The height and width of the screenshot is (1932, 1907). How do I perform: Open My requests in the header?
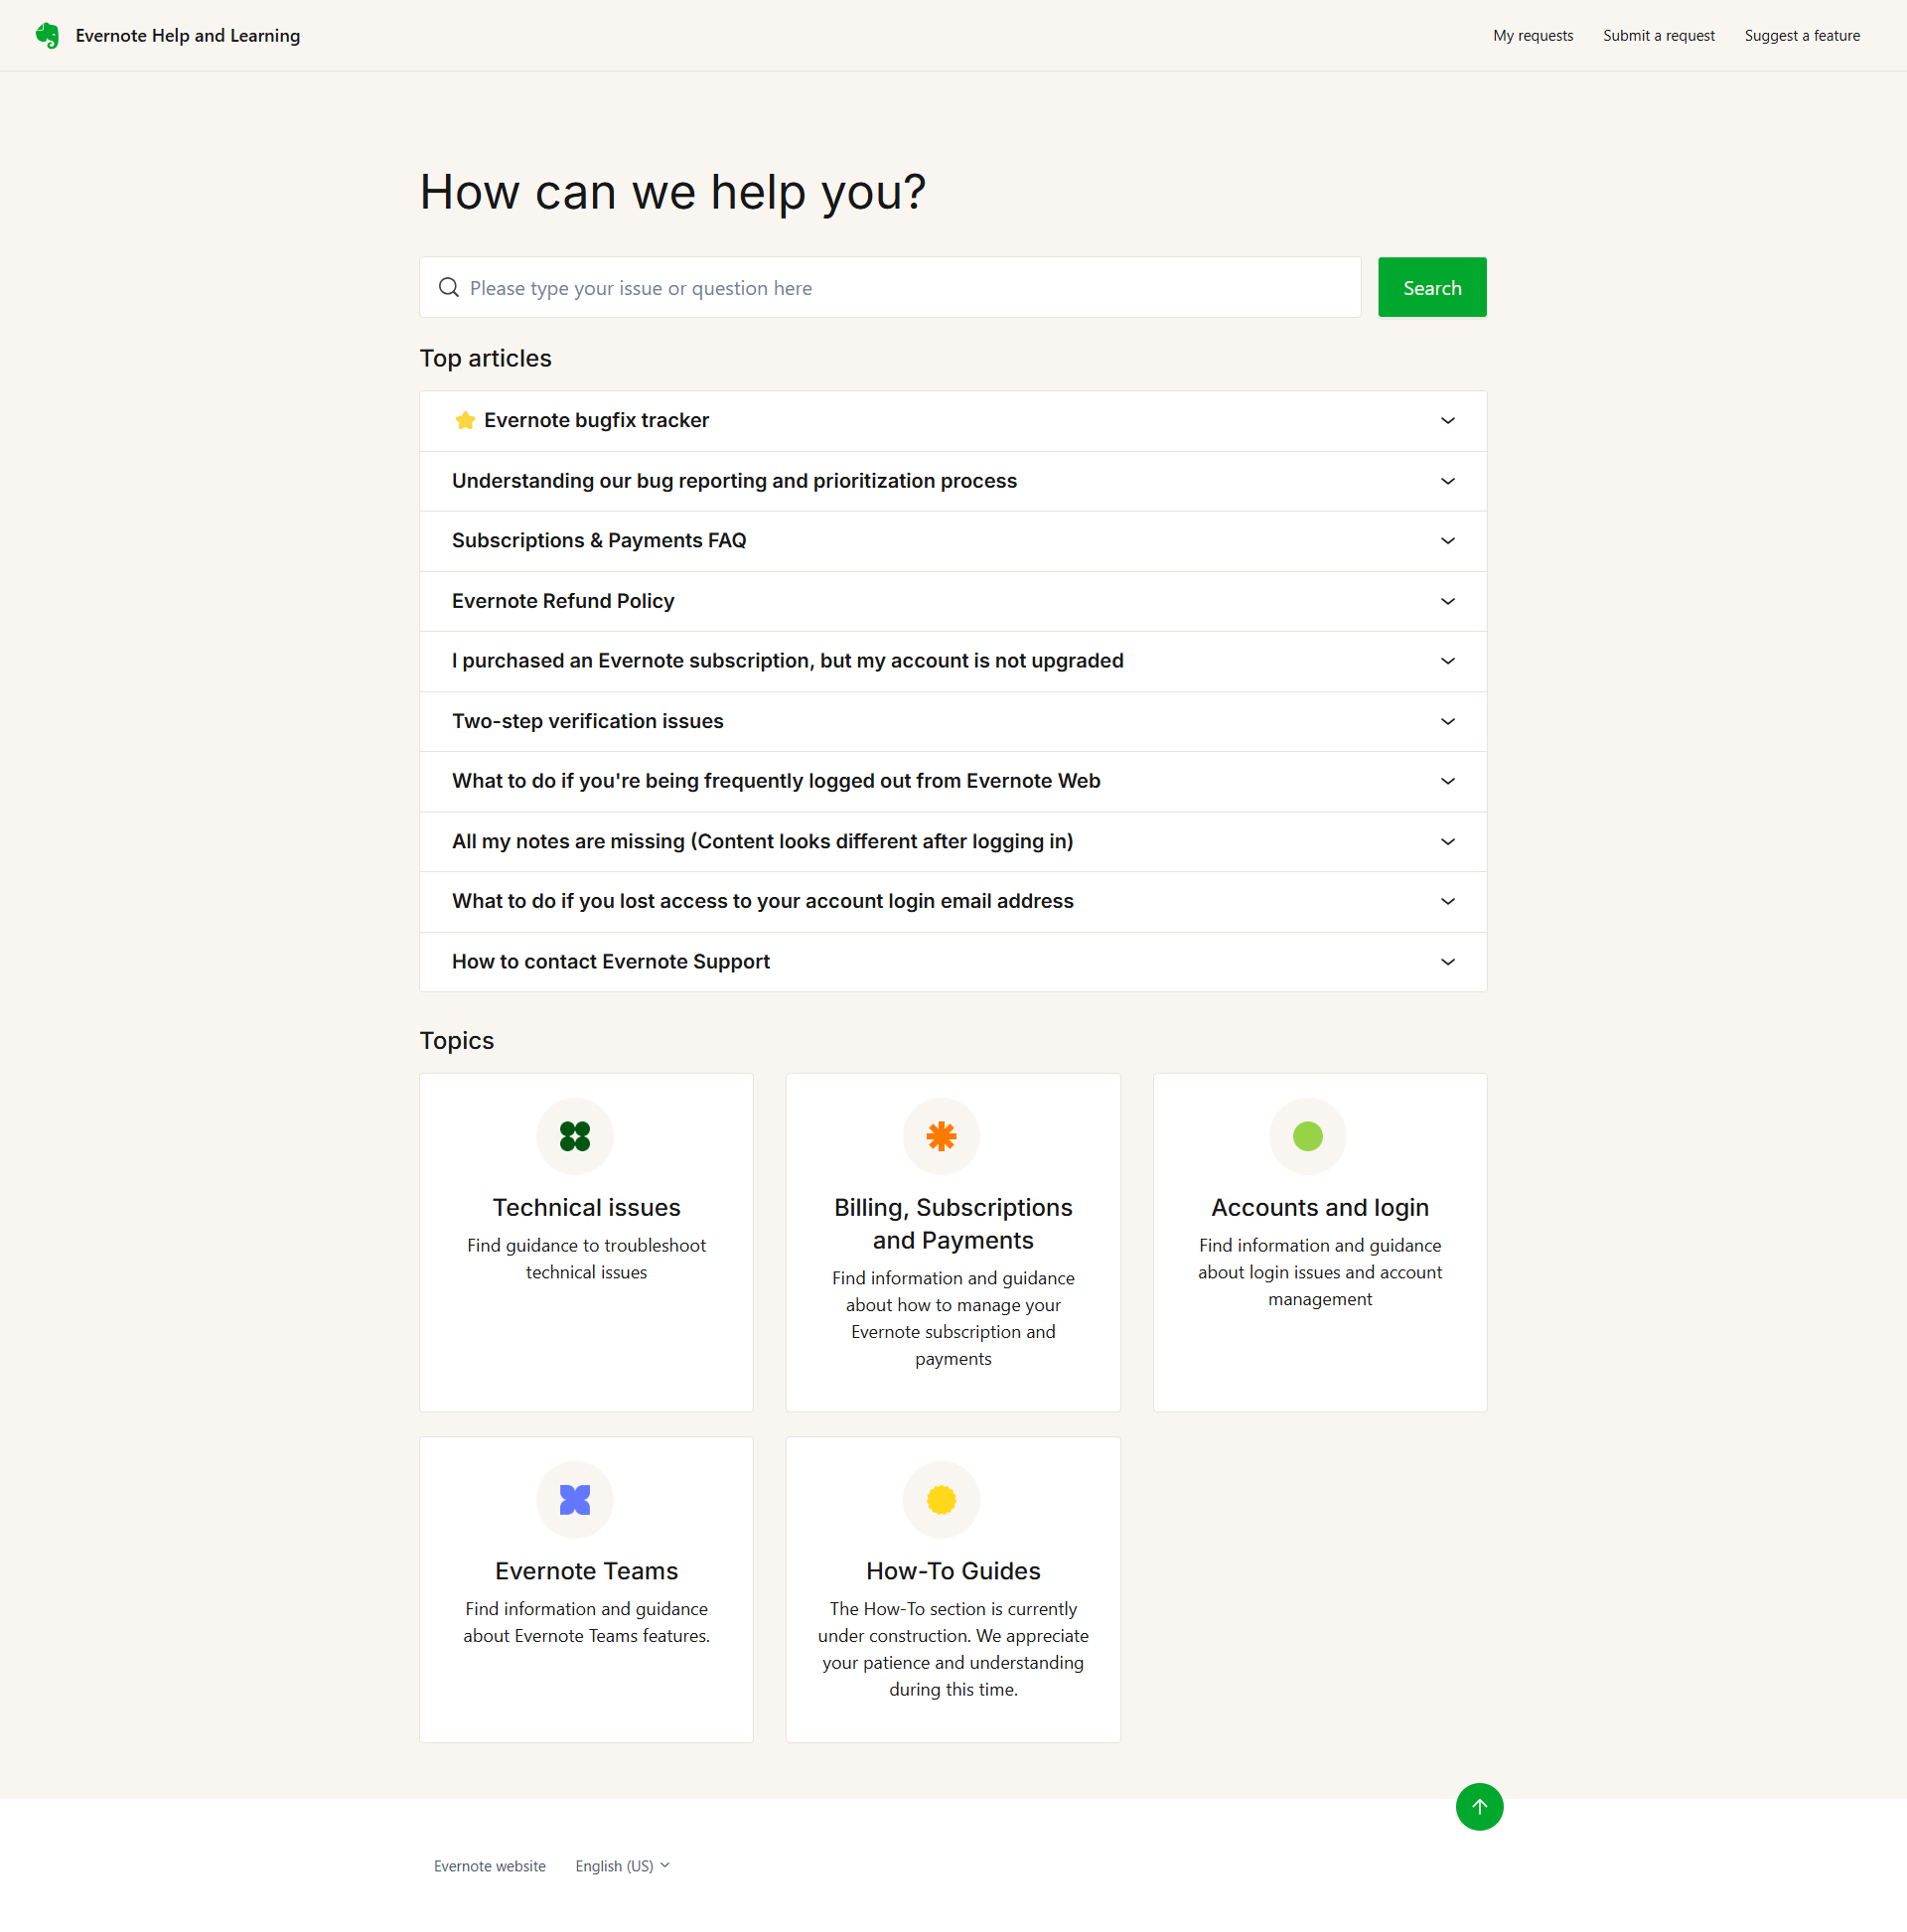(x=1533, y=35)
